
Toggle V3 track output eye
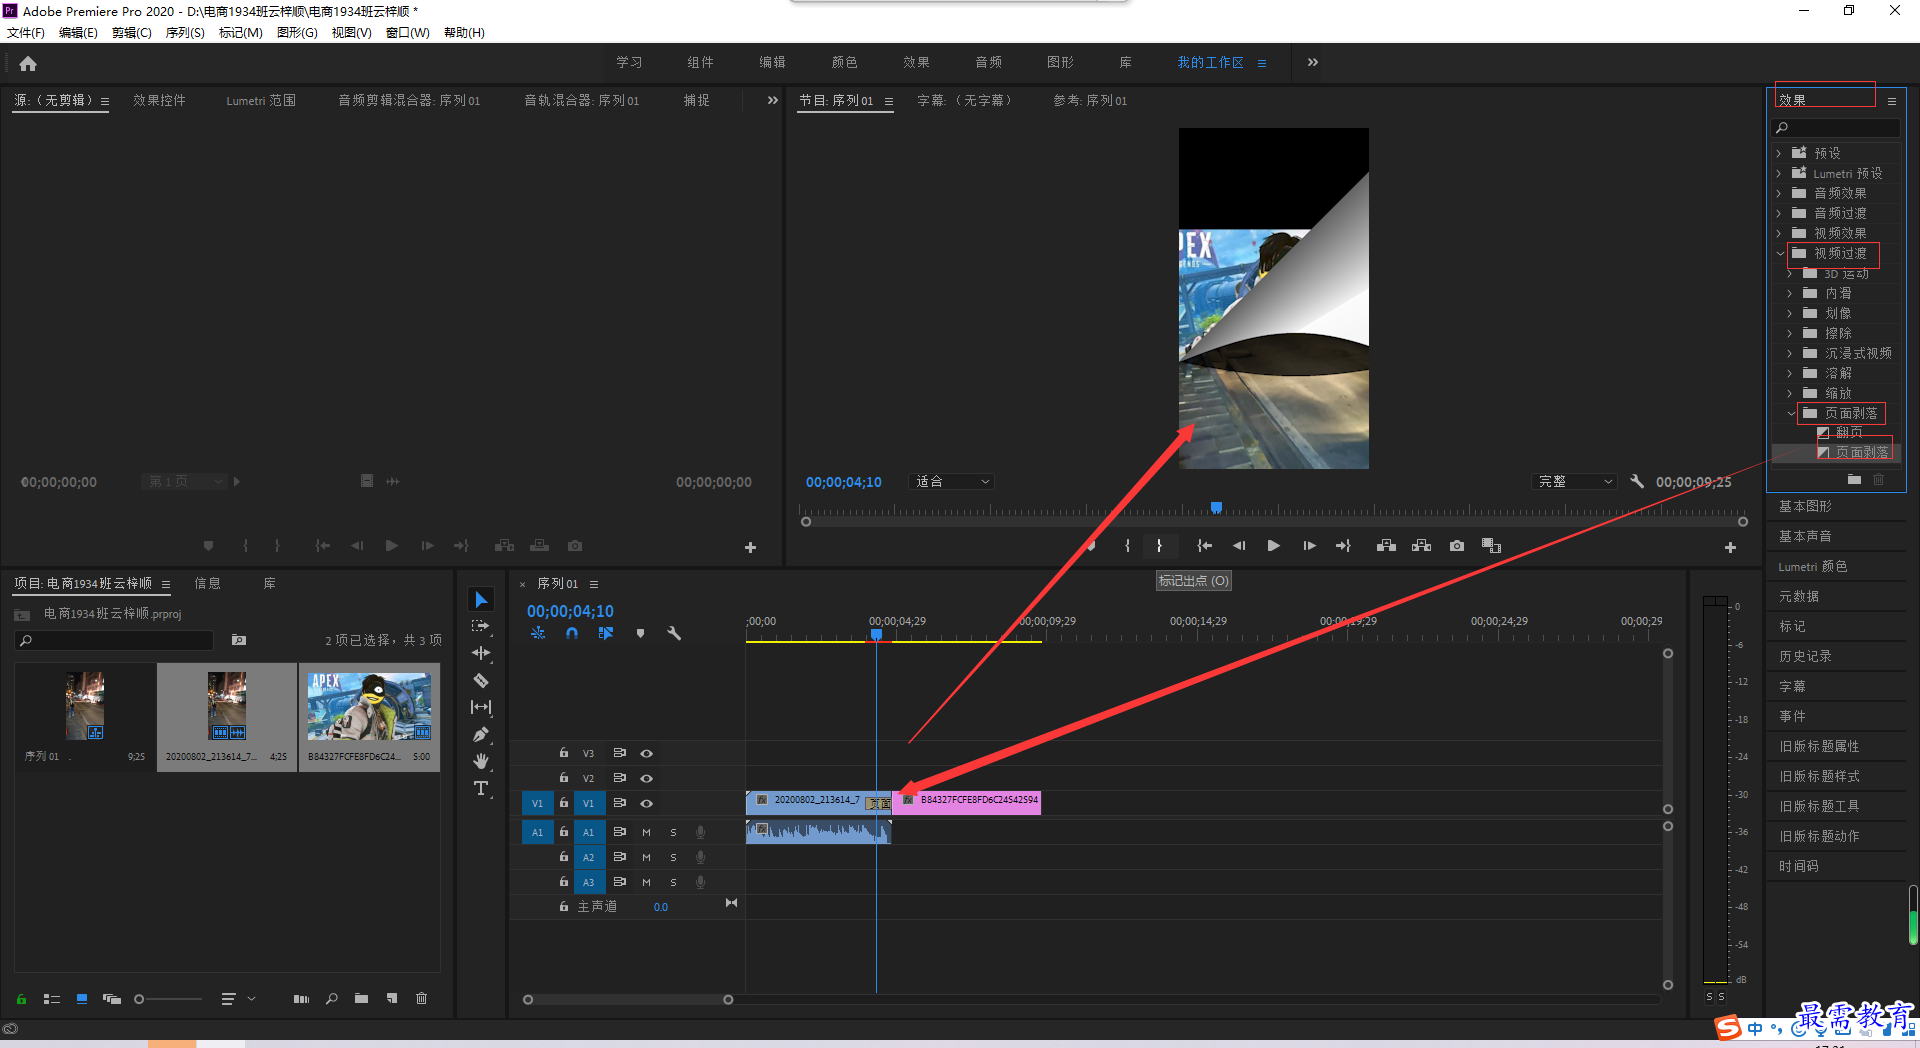click(x=646, y=753)
